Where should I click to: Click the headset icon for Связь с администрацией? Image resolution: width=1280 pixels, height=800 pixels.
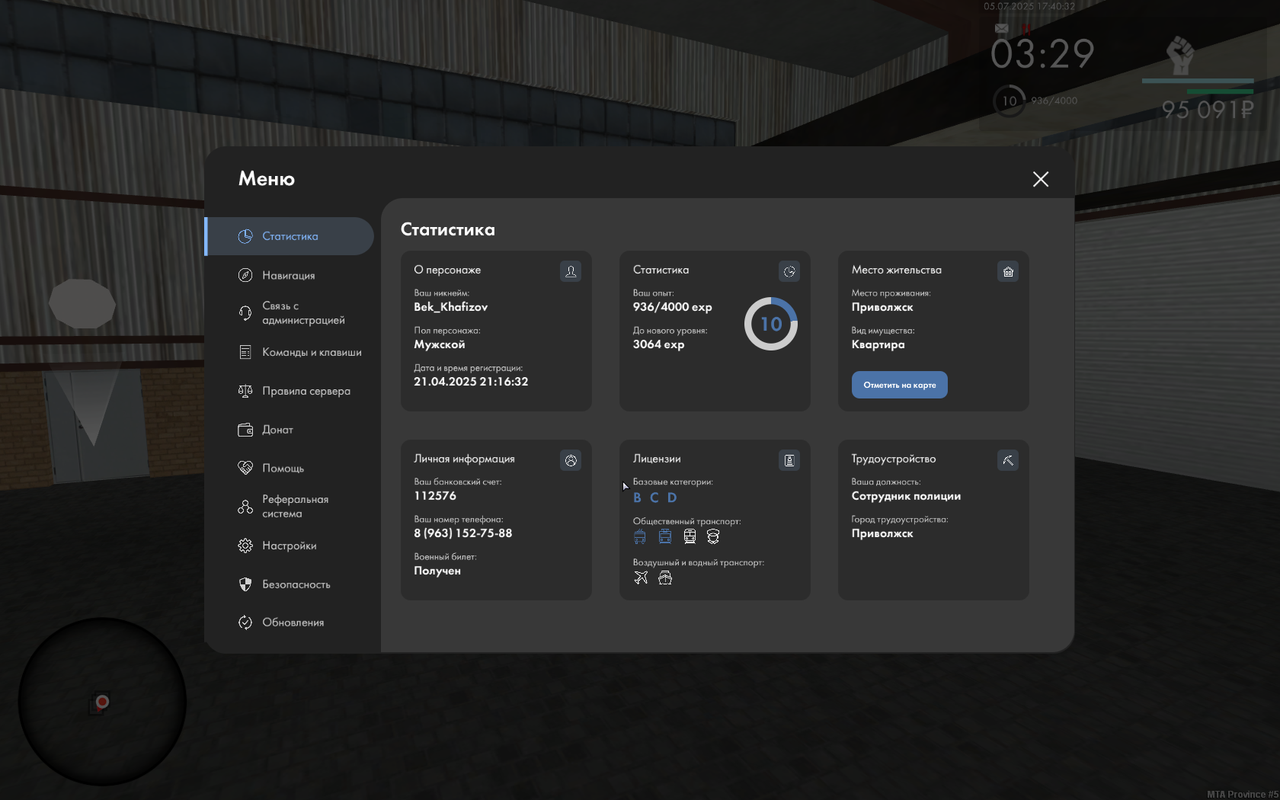(245, 313)
